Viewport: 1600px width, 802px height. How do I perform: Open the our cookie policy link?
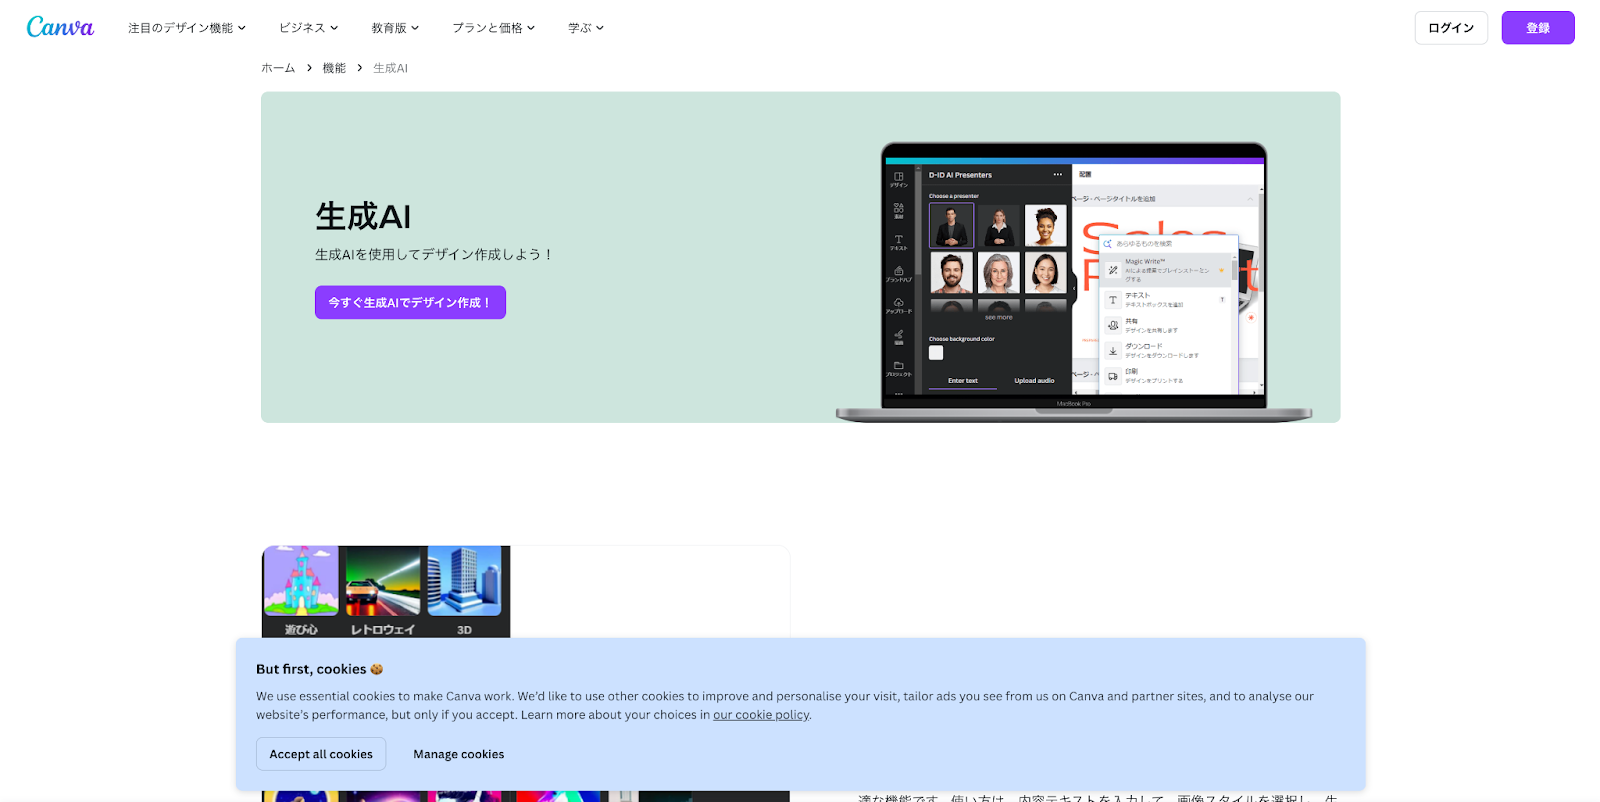pyautogui.click(x=761, y=715)
